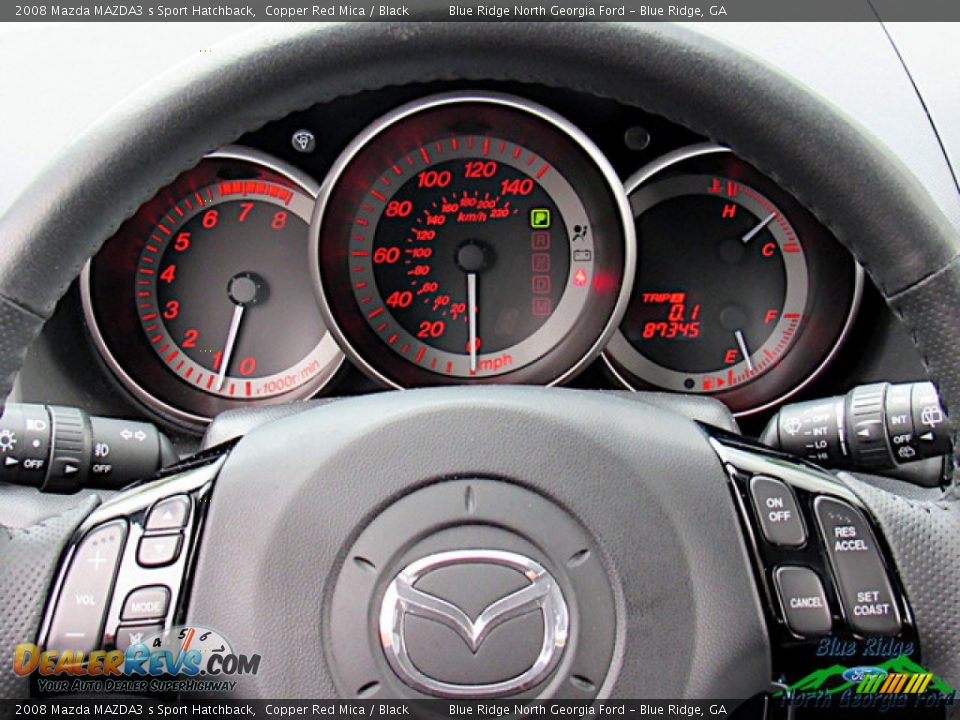
Task: Click the fog lamp icon on the left stalk
Action: (102, 449)
